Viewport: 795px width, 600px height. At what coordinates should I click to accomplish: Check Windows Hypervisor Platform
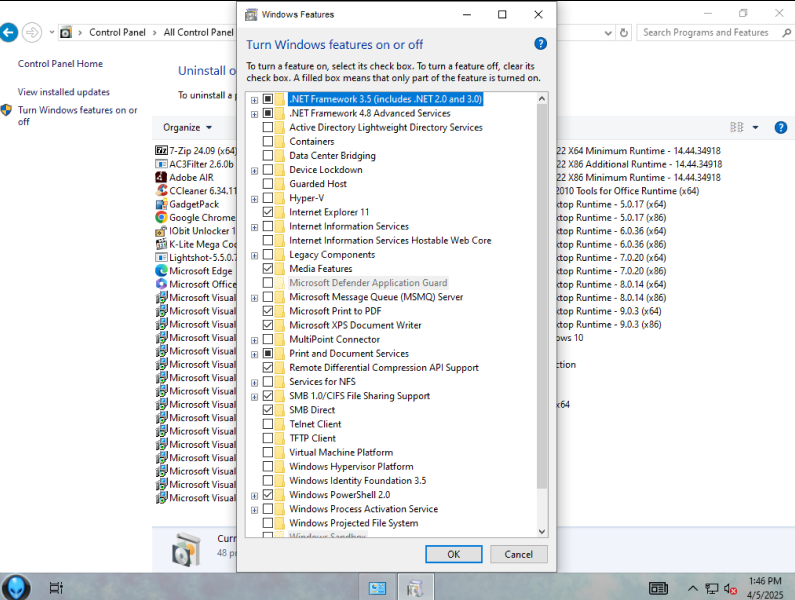point(268,466)
